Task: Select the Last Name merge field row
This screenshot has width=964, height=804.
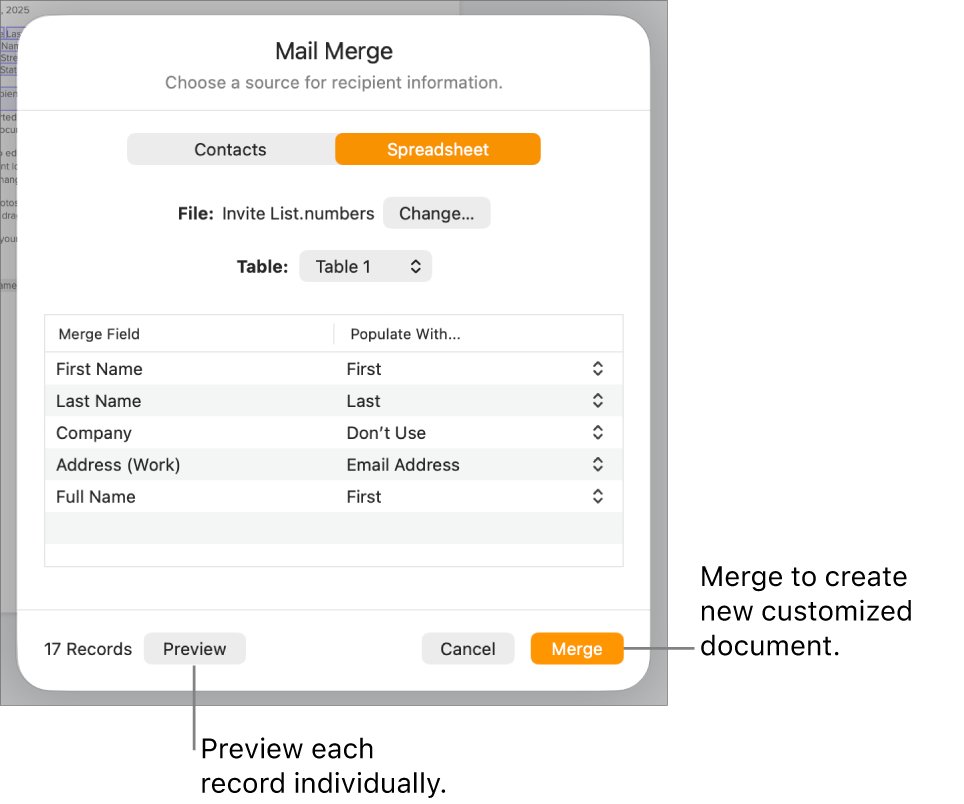Action: (x=334, y=401)
